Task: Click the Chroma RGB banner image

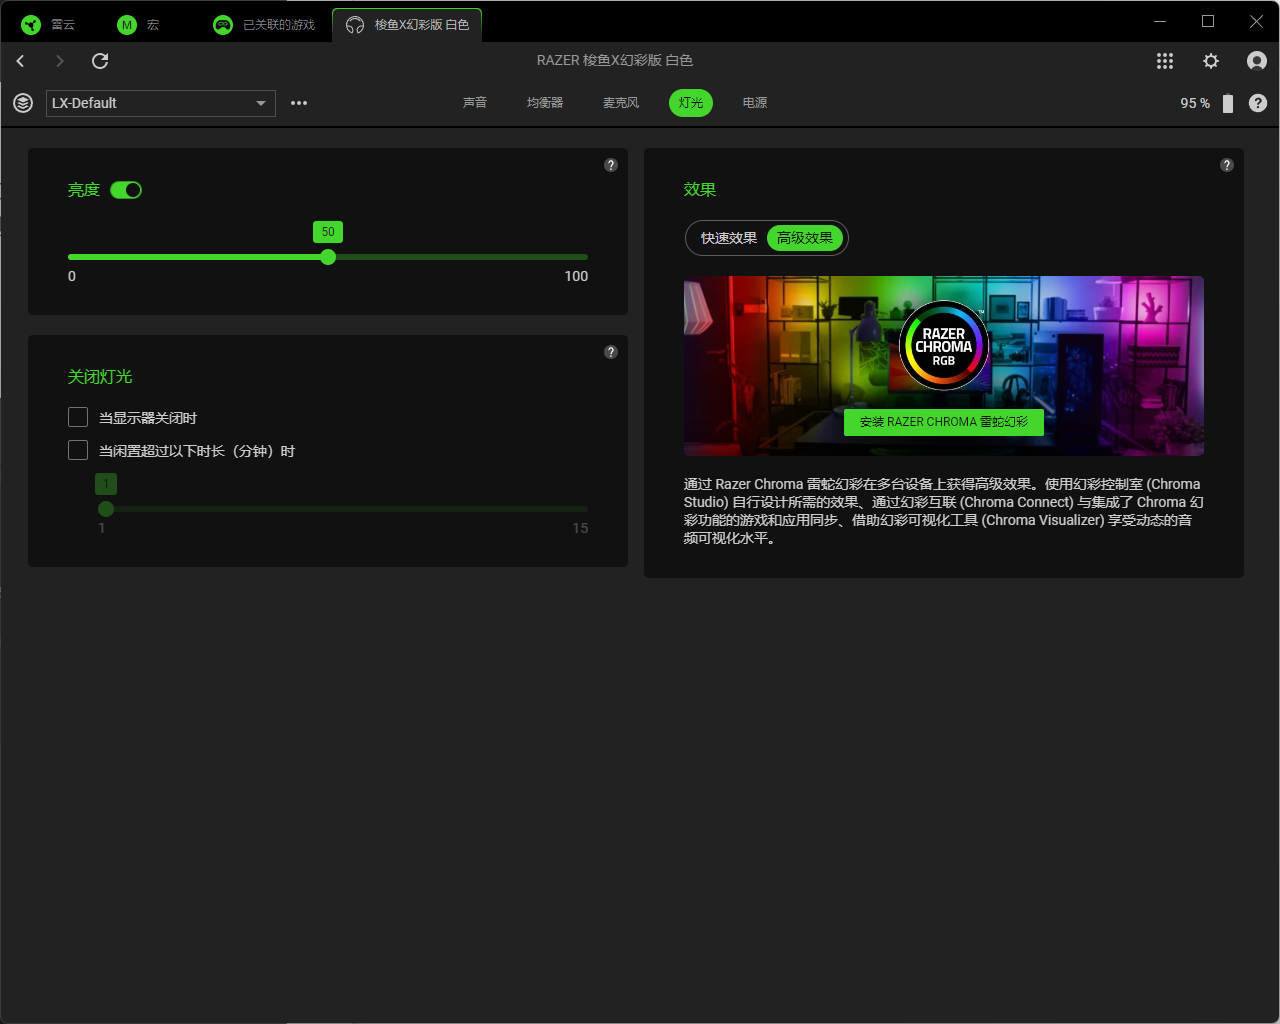Action: [x=944, y=366]
